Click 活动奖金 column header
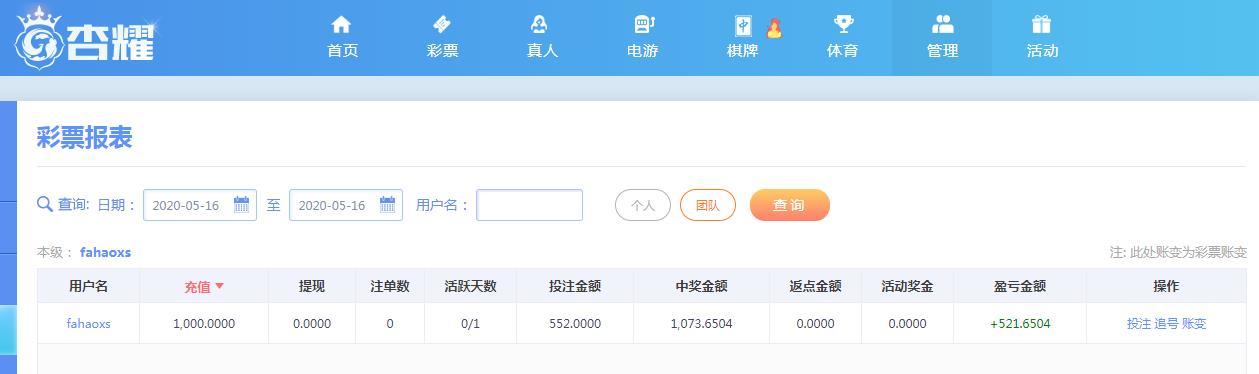This screenshot has height=374, width=1259. (907, 286)
